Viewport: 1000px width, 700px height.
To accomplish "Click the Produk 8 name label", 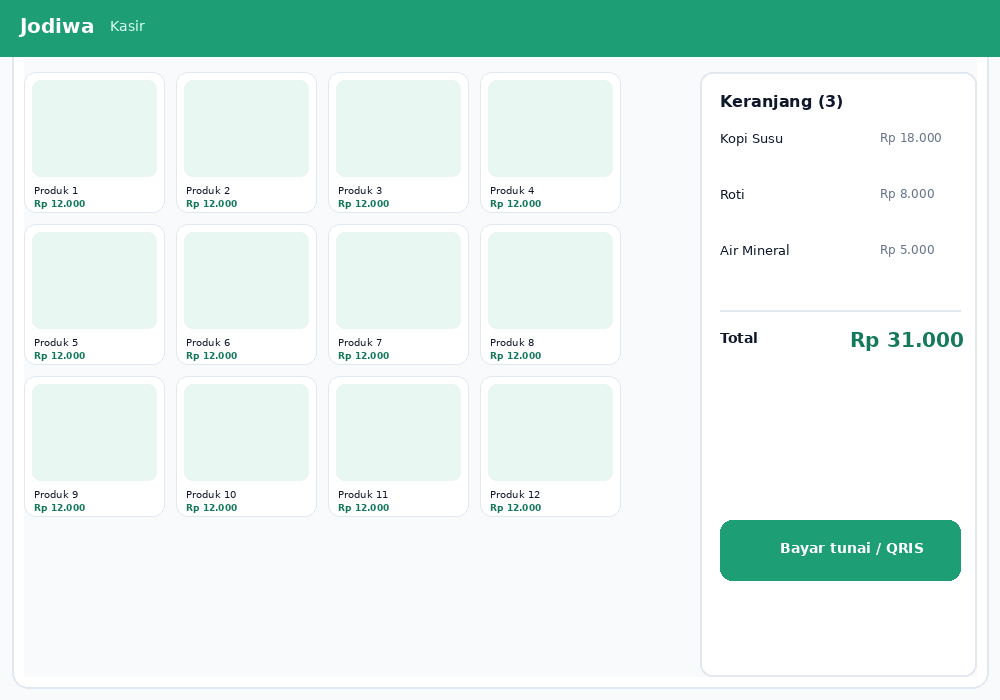I will [512, 342].
